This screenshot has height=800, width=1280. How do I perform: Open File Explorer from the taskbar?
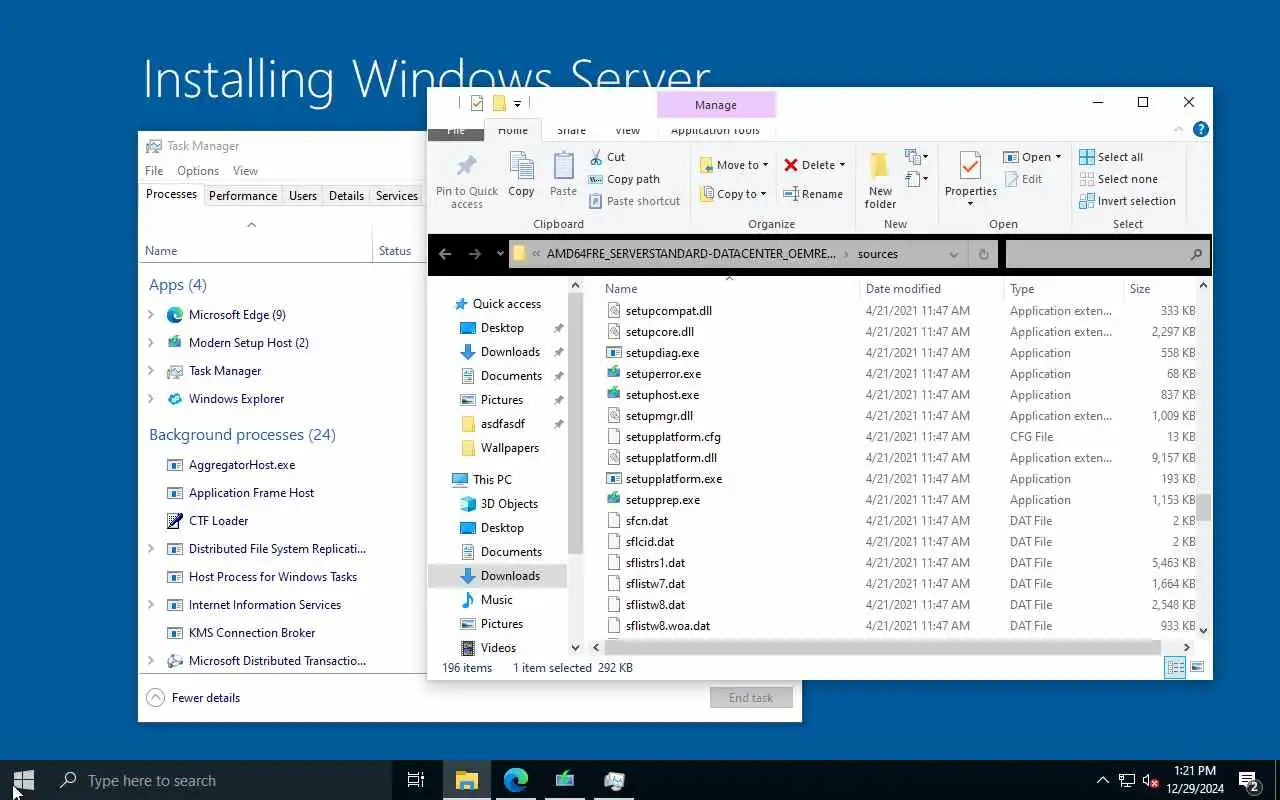[467, 780]
